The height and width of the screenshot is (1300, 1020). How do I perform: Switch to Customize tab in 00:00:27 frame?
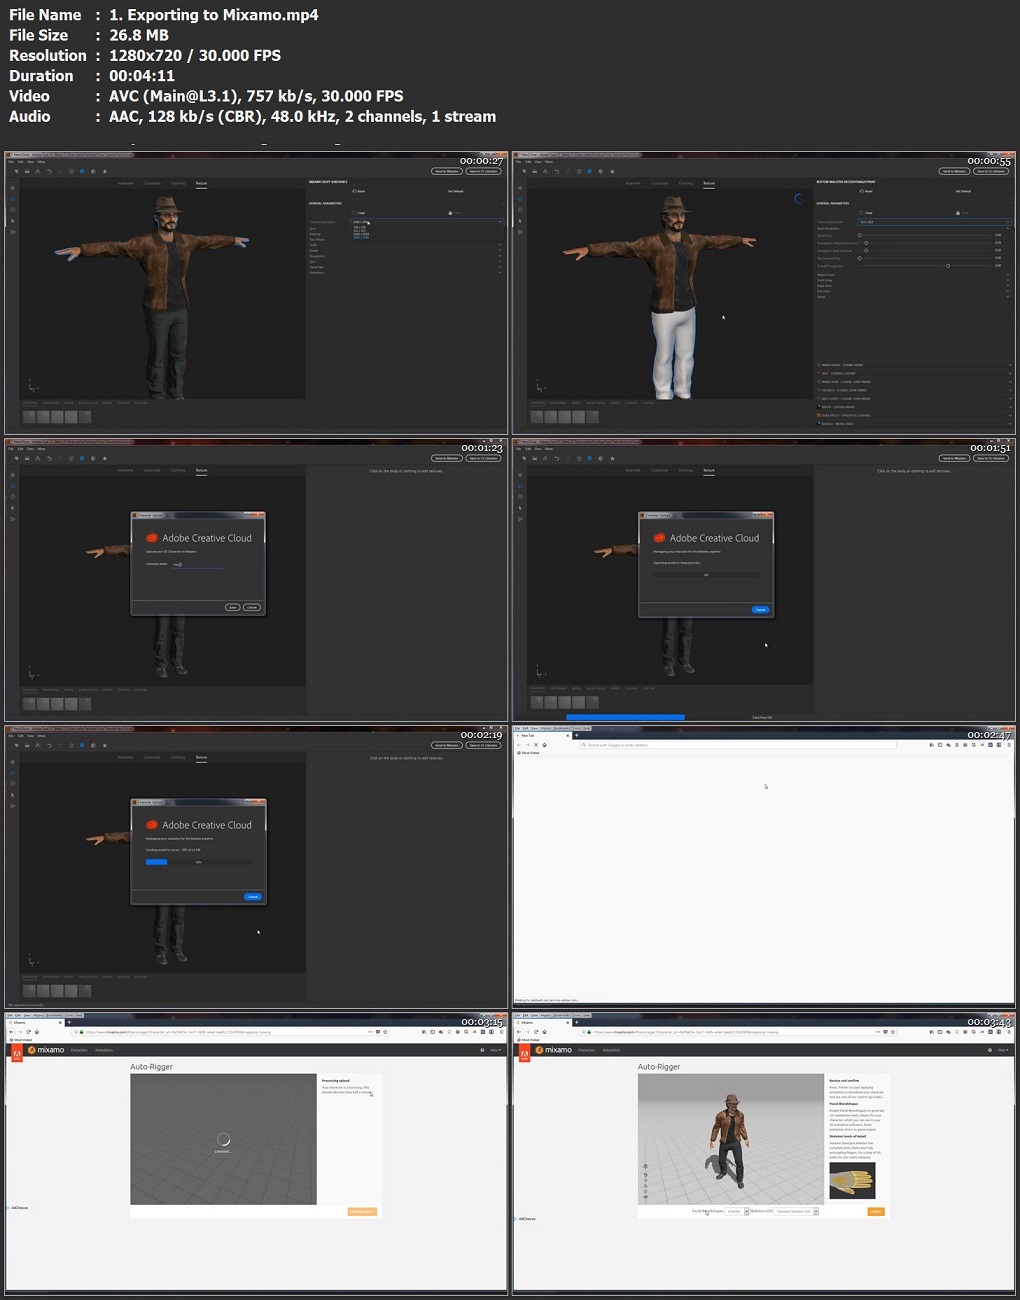(152, 183)
